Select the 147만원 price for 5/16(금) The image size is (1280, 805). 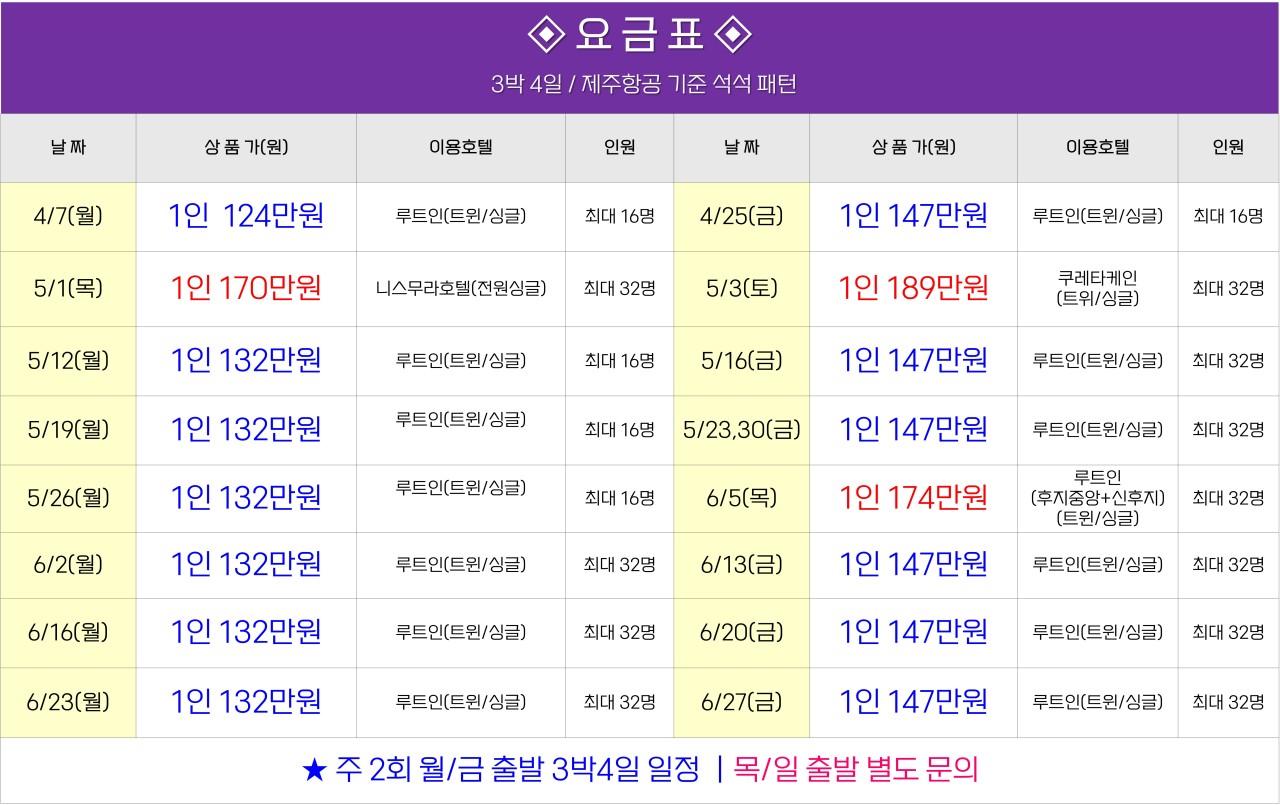click(914, 361)
